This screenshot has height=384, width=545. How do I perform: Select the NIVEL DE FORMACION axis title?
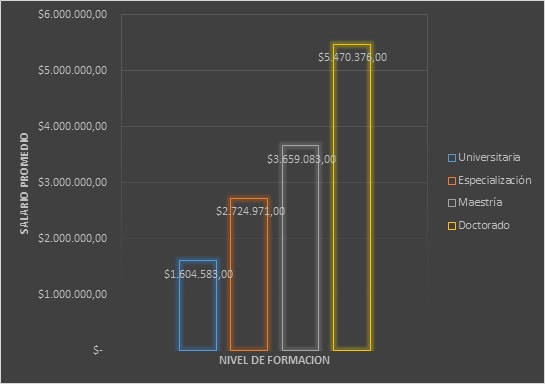(274, 360)
